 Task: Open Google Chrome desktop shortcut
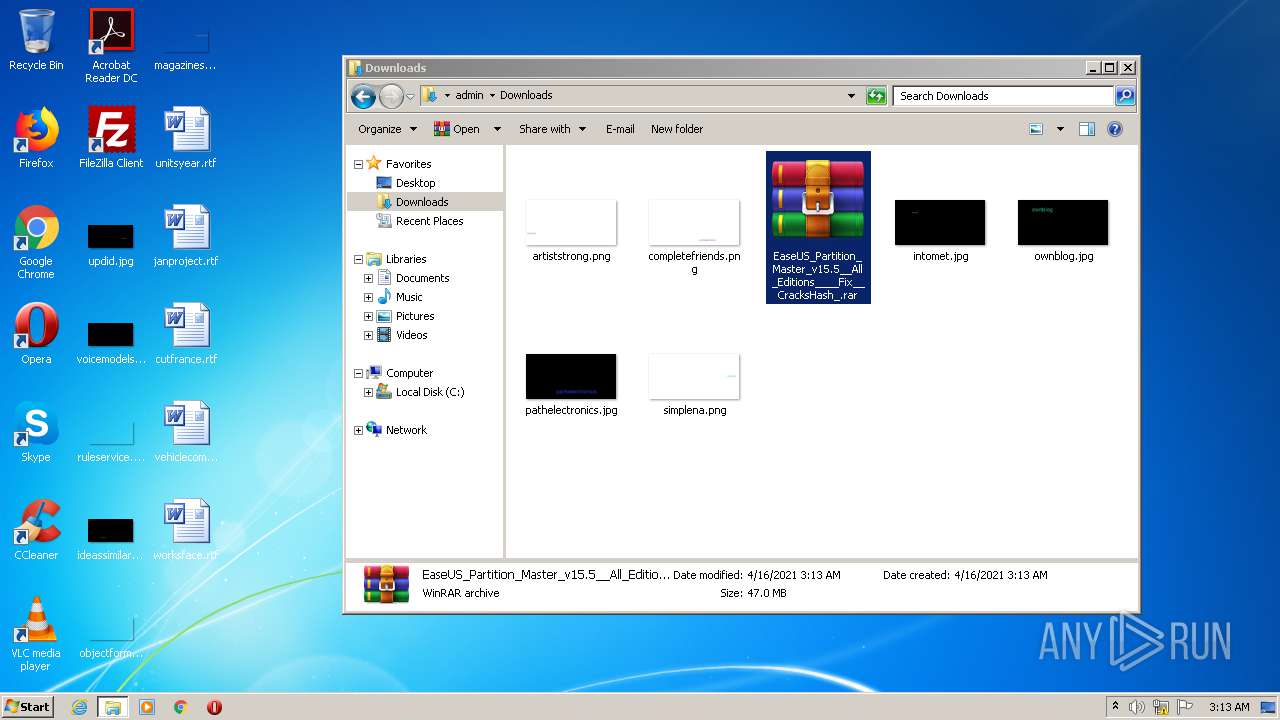pyautogui.click(x=36, y=242)
